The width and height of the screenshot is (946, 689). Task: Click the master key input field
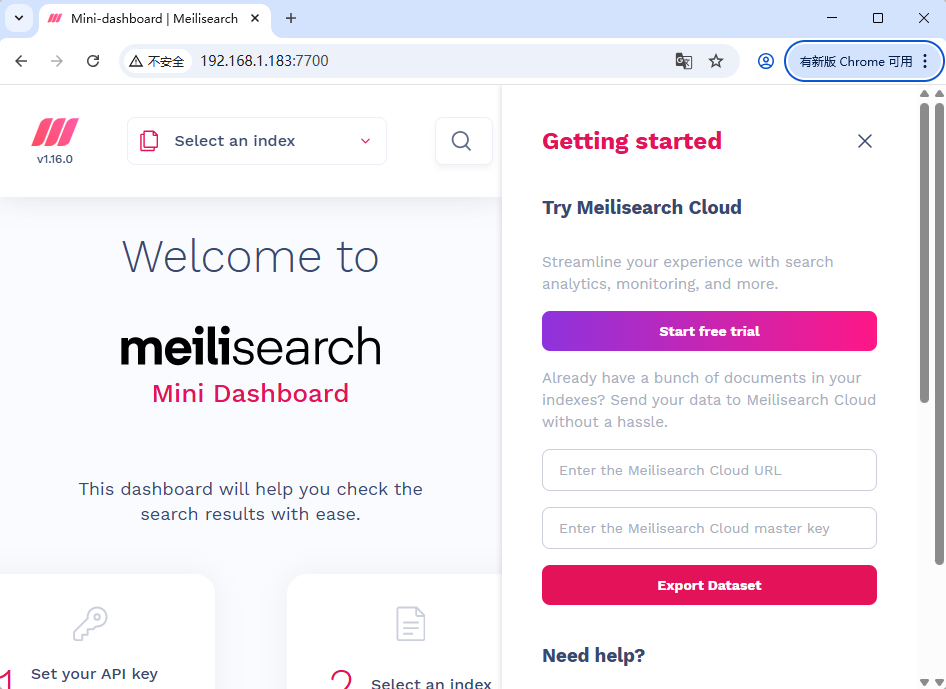(708, 528)
